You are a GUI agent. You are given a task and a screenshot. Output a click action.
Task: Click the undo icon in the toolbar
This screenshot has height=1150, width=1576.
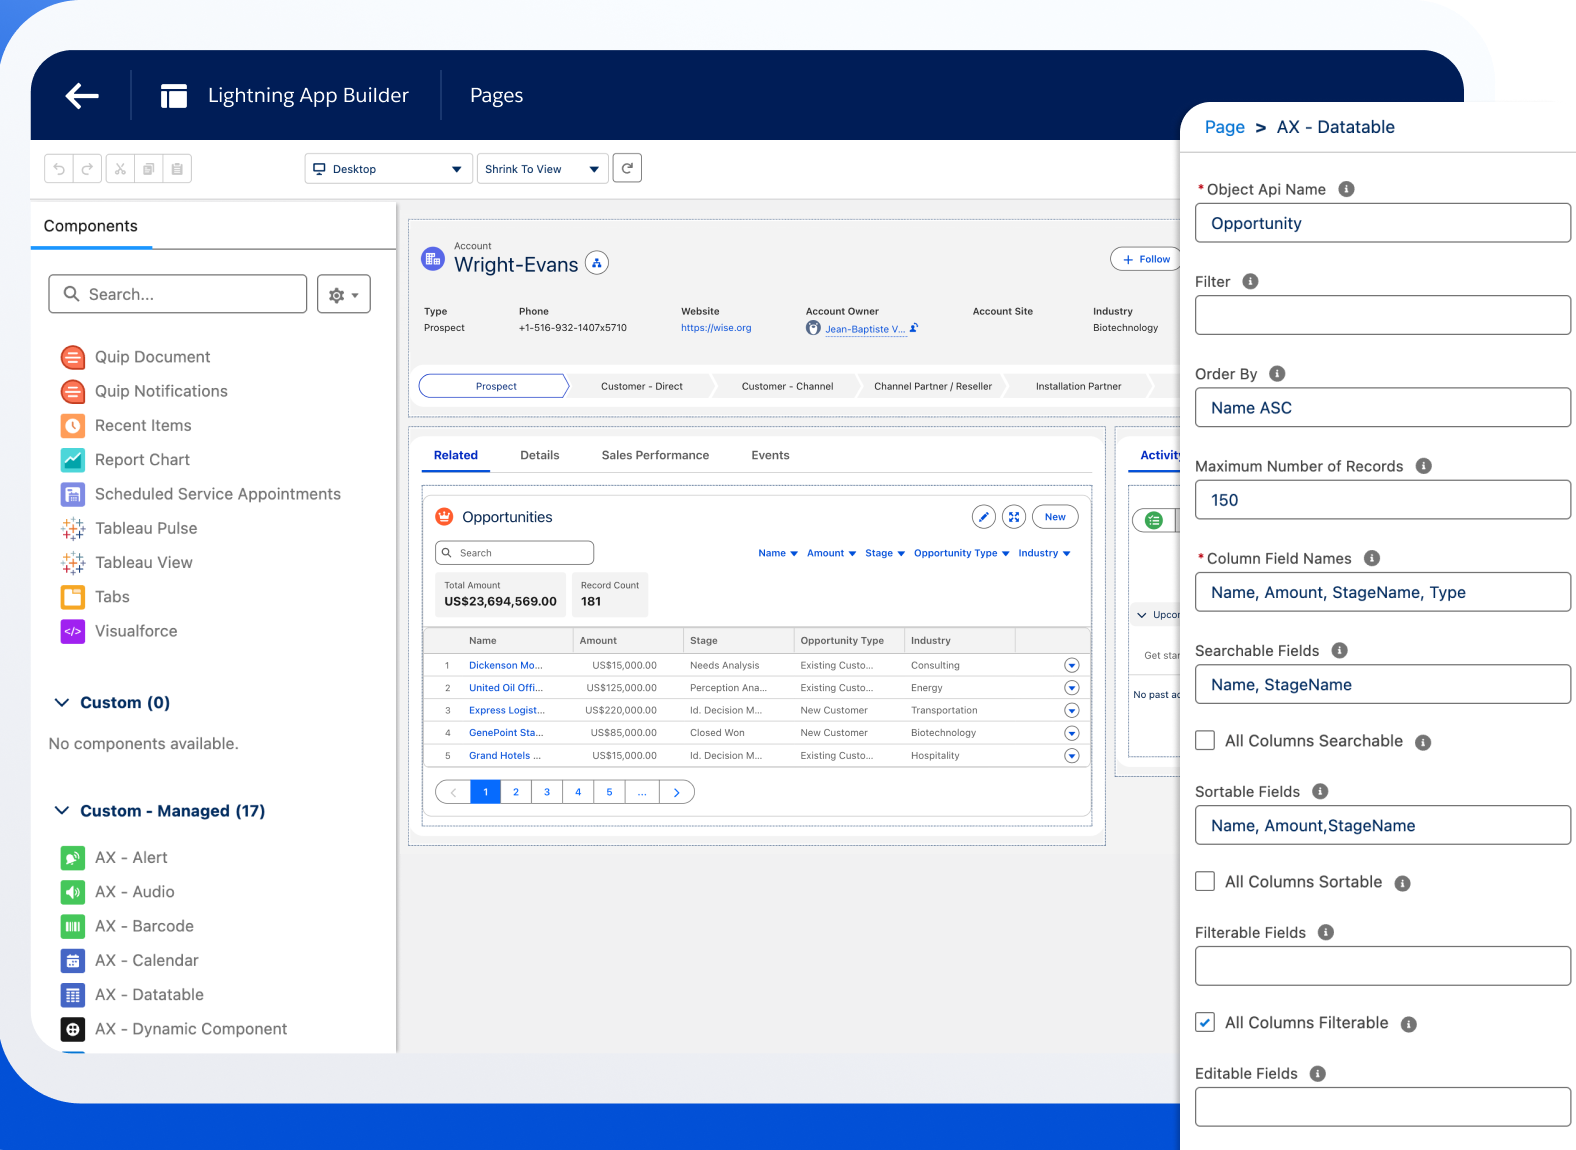click(x=59, y=169)
